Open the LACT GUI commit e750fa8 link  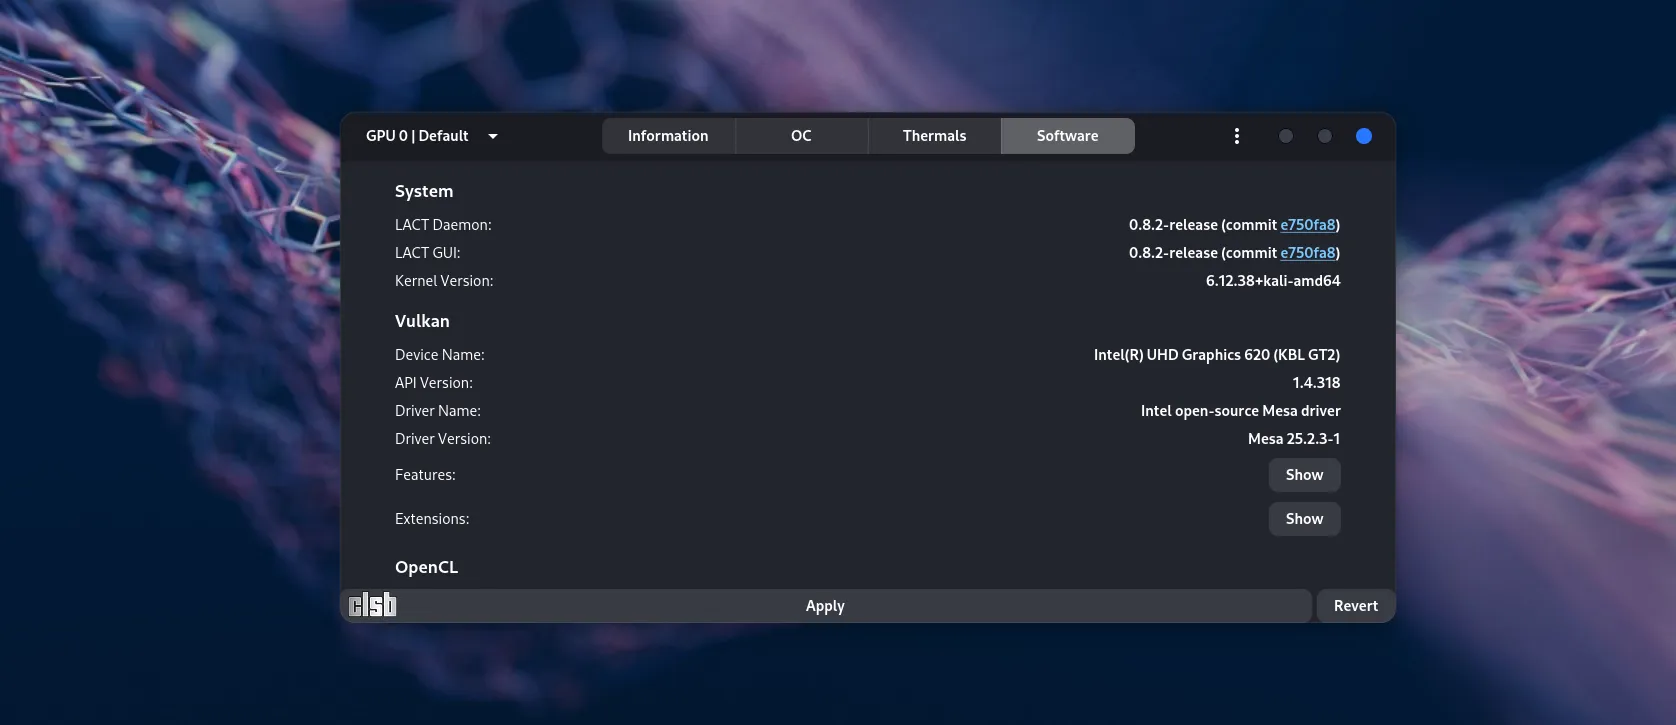[1308, 253]
